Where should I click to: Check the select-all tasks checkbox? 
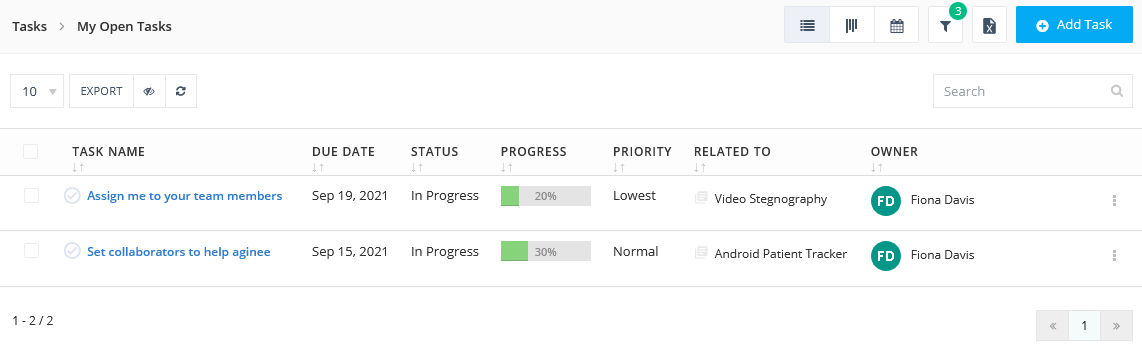(31, 152)
